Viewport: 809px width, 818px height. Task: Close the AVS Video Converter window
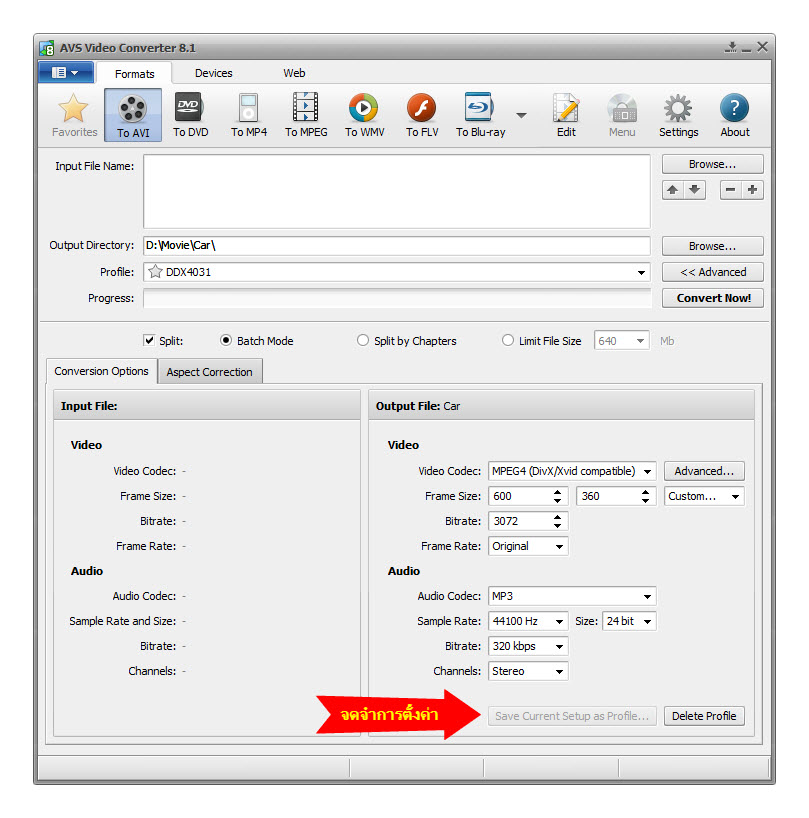(x=762, y=47)
